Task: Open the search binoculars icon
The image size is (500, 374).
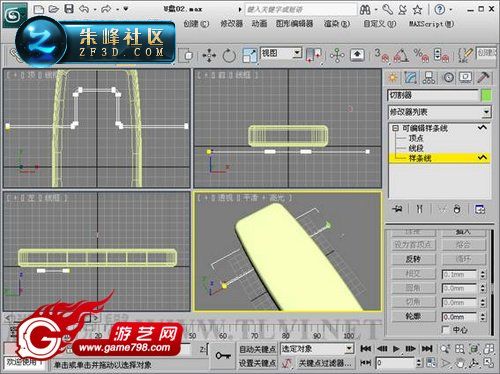Action: [x=365, y=10]
